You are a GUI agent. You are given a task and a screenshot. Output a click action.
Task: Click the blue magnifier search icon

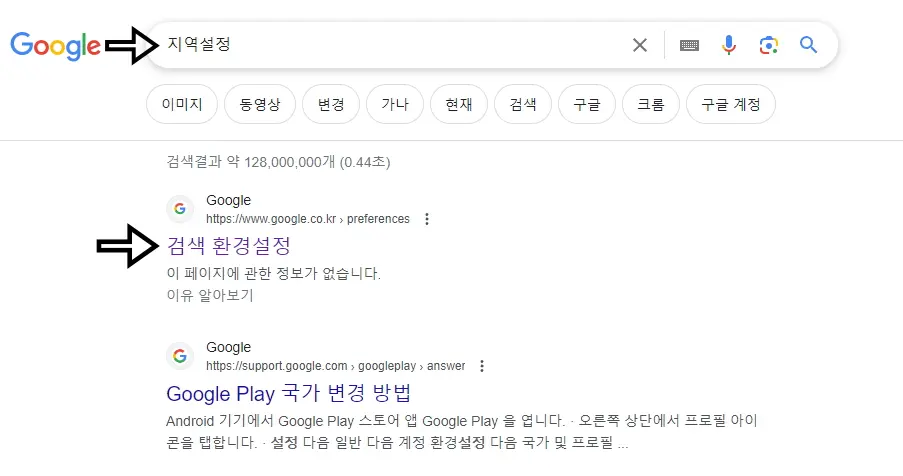808,45
